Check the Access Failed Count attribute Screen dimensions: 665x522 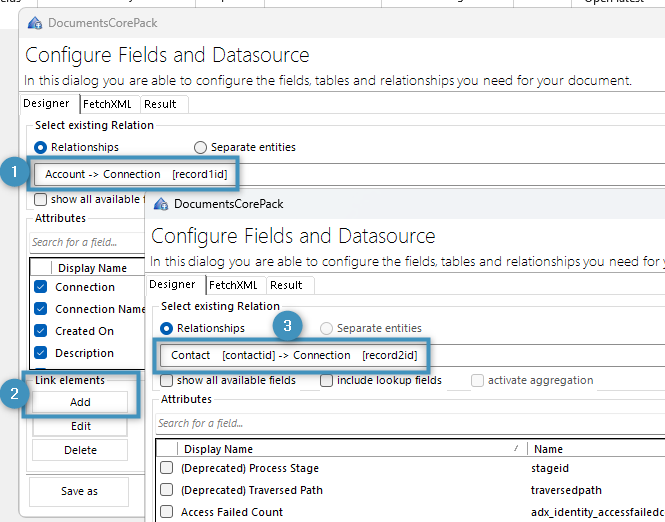[167, 512]
